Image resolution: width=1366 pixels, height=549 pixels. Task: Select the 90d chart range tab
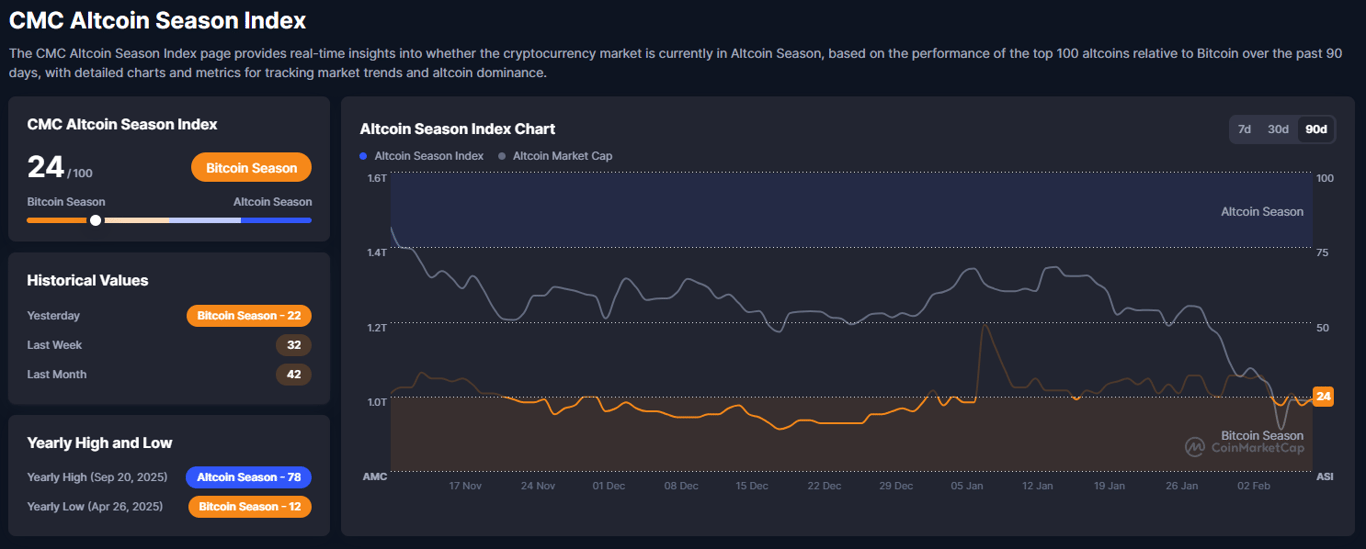(1316, 129)
